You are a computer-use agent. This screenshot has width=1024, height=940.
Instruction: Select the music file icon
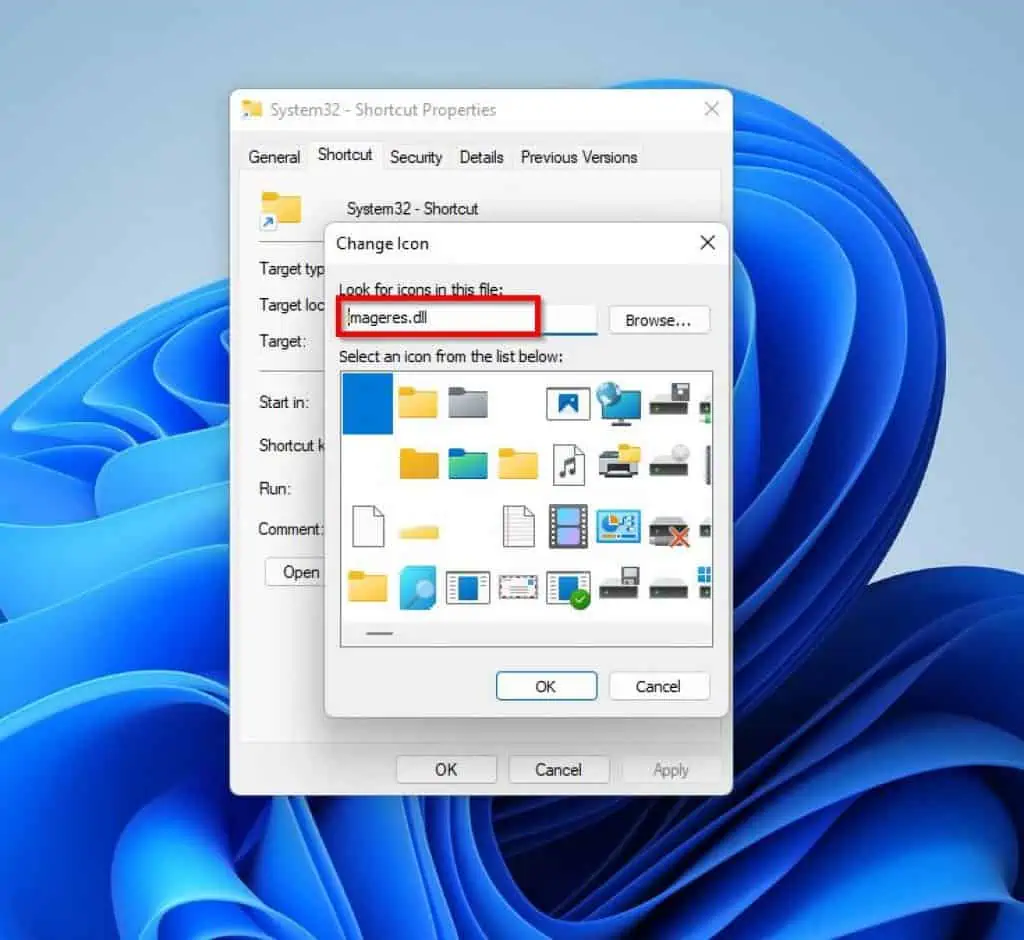pos(568,463)
